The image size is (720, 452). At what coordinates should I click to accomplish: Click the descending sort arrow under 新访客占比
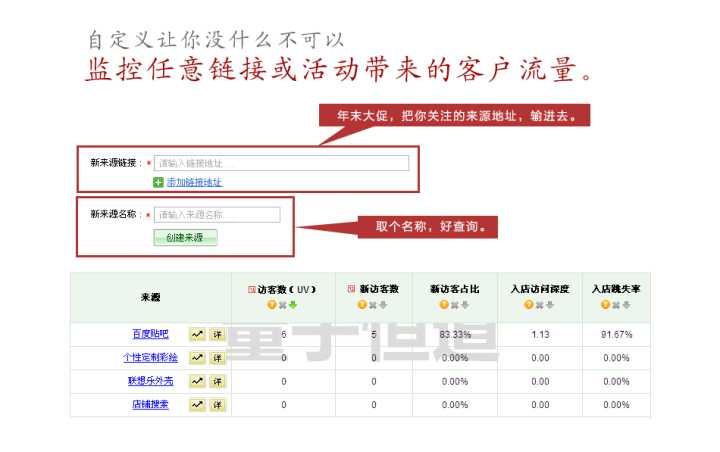coord(465,305)
